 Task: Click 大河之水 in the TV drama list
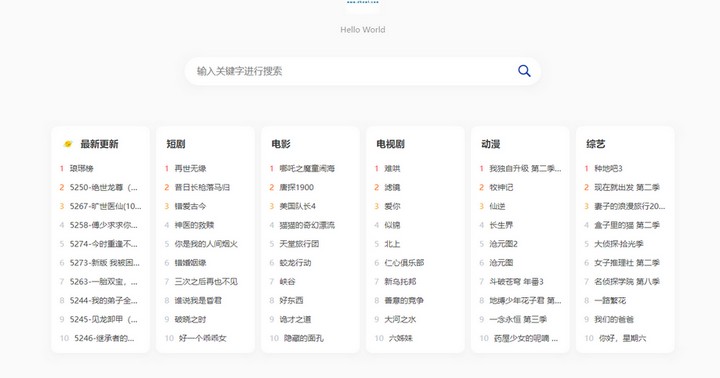(400, 319)
